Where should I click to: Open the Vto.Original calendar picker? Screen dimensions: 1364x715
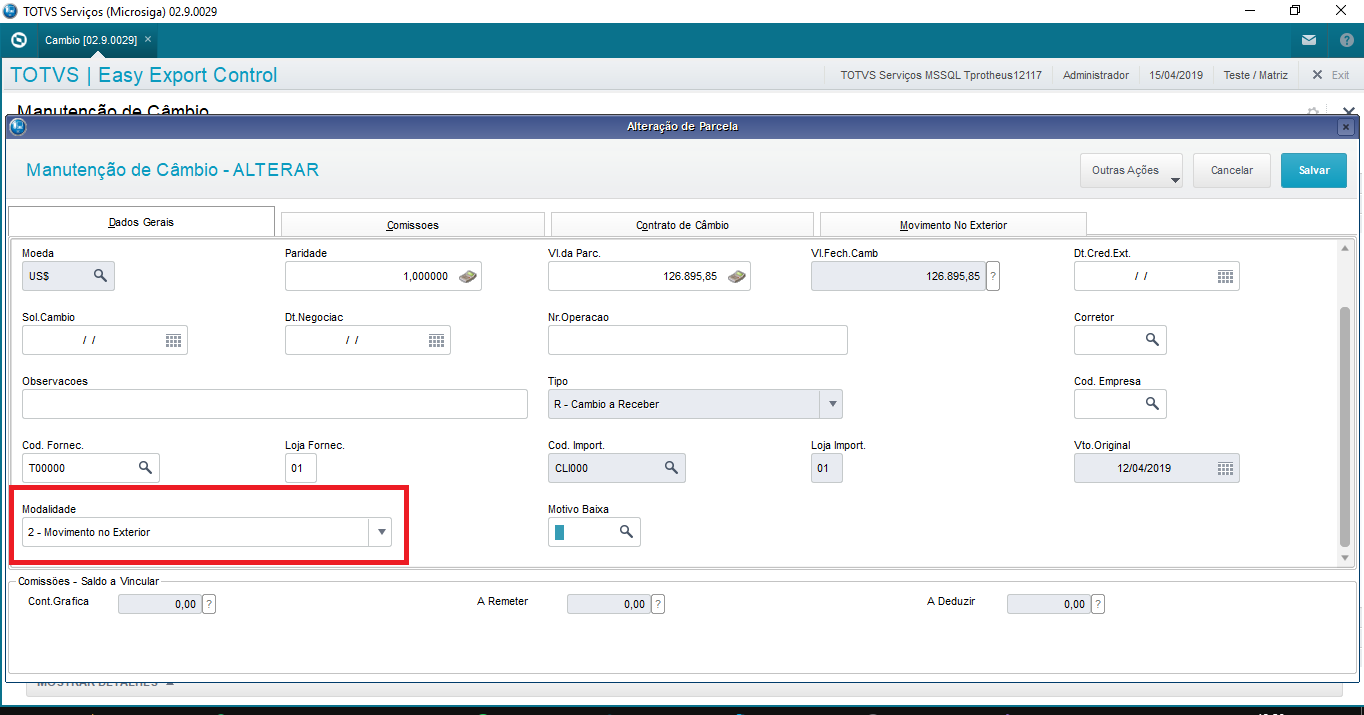pos(1225,468)
